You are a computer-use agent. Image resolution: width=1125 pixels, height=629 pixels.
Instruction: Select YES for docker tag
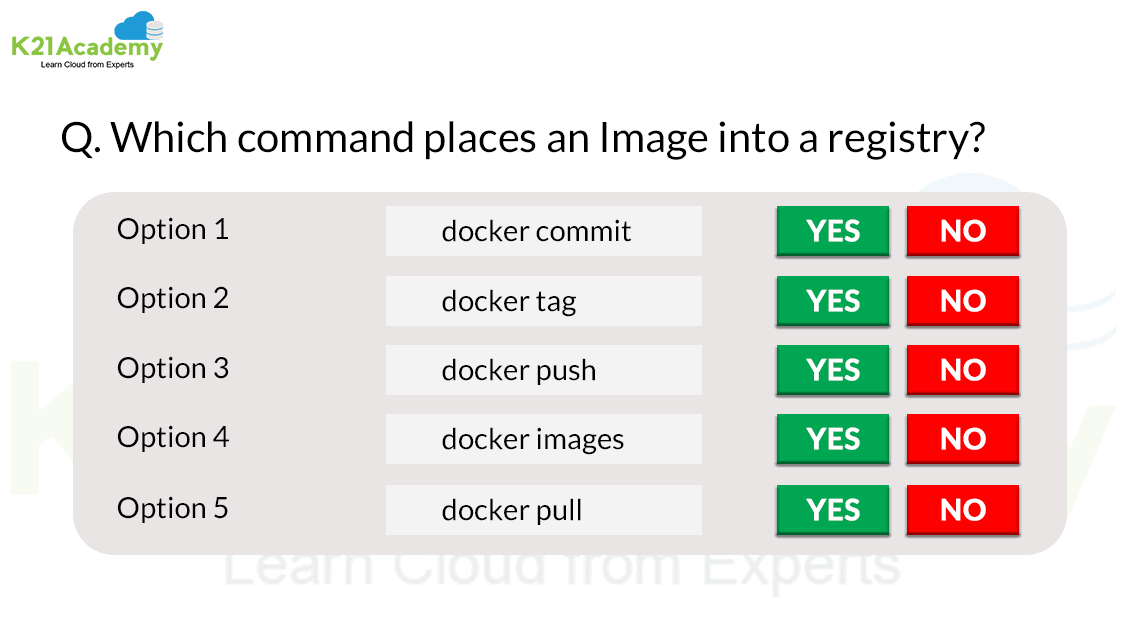coord(832,301)
